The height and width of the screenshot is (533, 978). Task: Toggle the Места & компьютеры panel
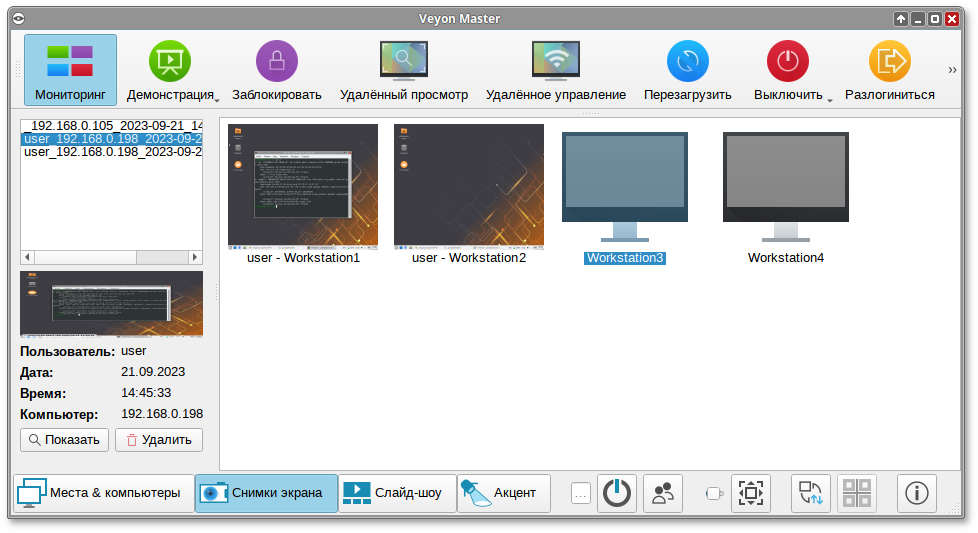coord(102,493)
